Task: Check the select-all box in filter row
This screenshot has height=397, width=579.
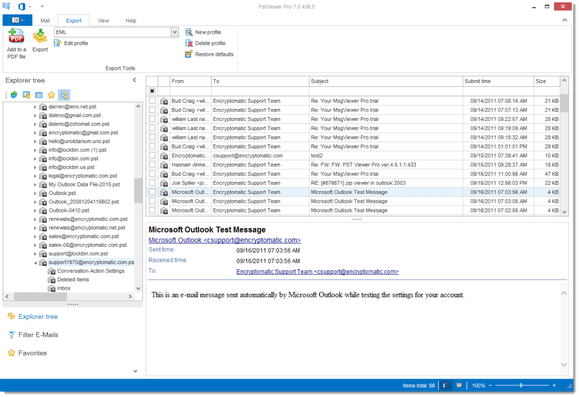Action: click(x=152, y=91)
